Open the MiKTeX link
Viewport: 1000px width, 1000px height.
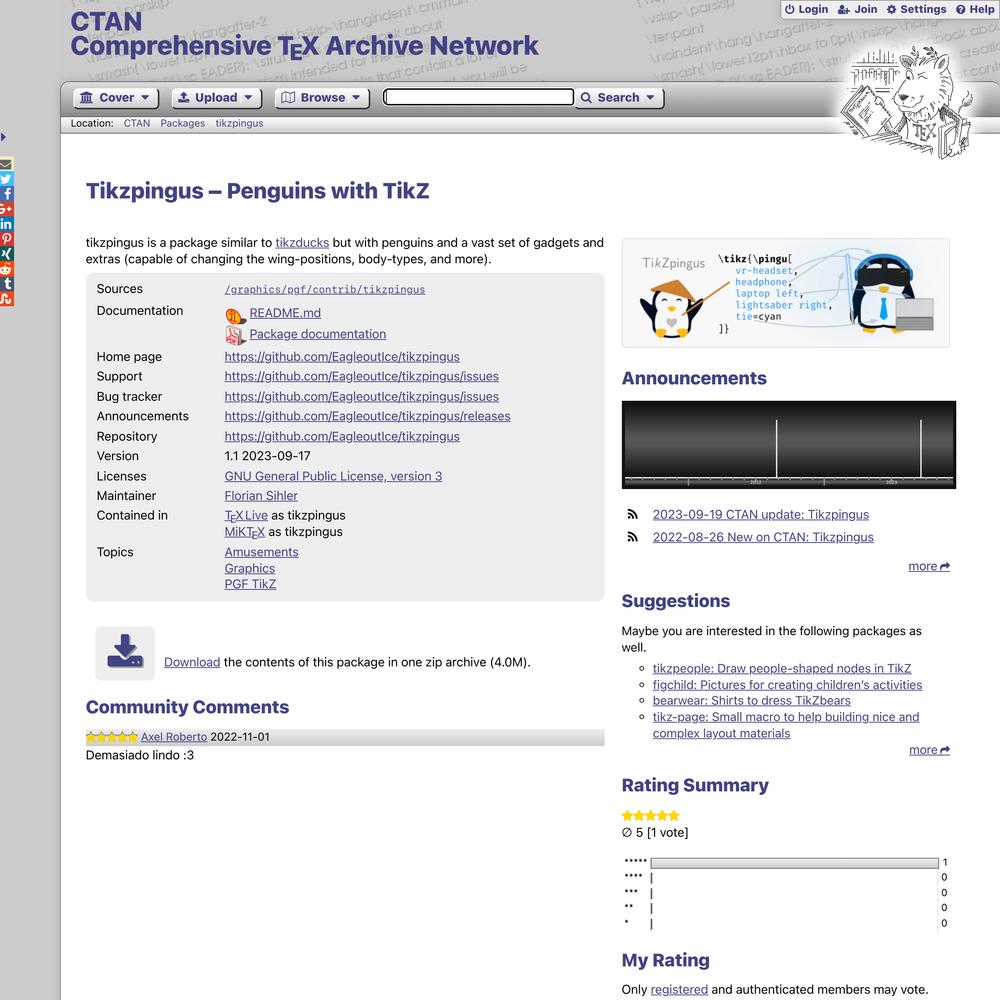(244, 532)
